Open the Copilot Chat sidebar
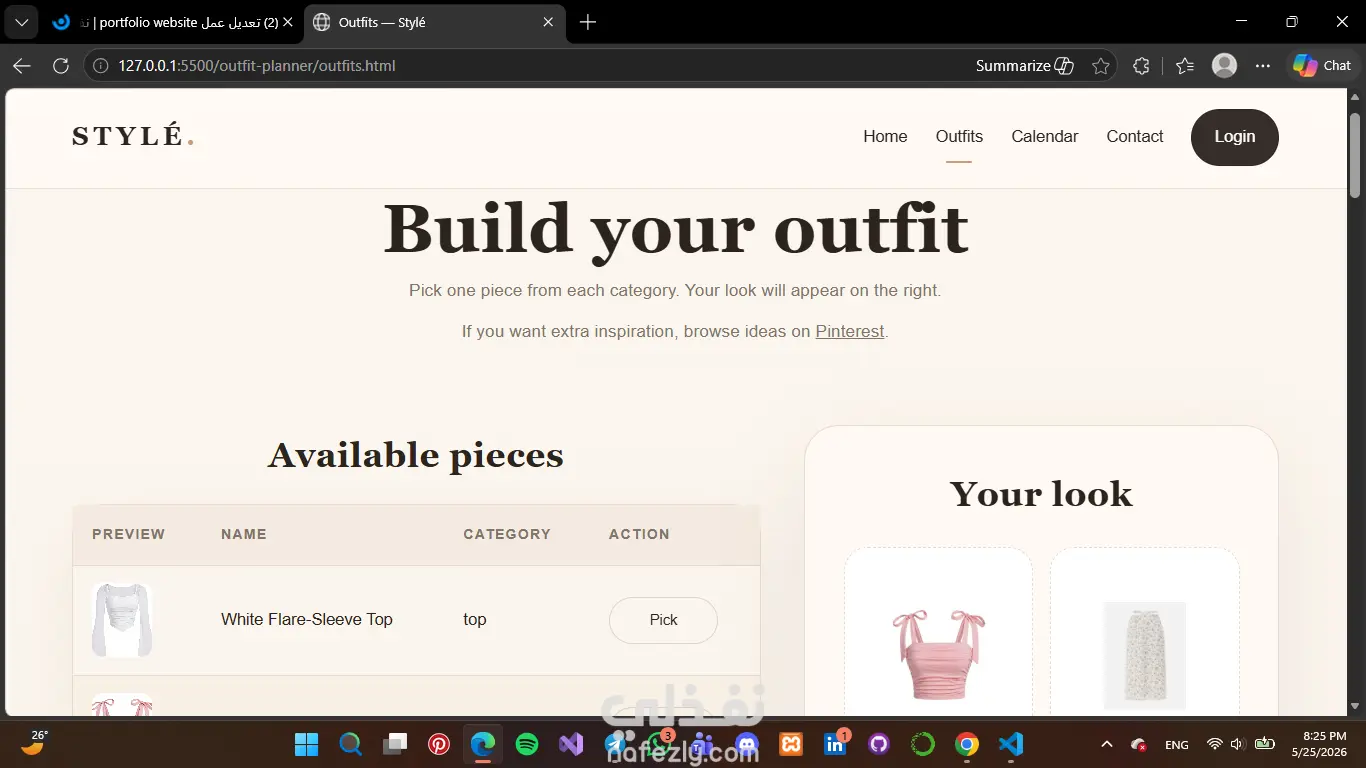Image resolution: width=1366 pixels, height=768 pixels. coord(1322,66)
